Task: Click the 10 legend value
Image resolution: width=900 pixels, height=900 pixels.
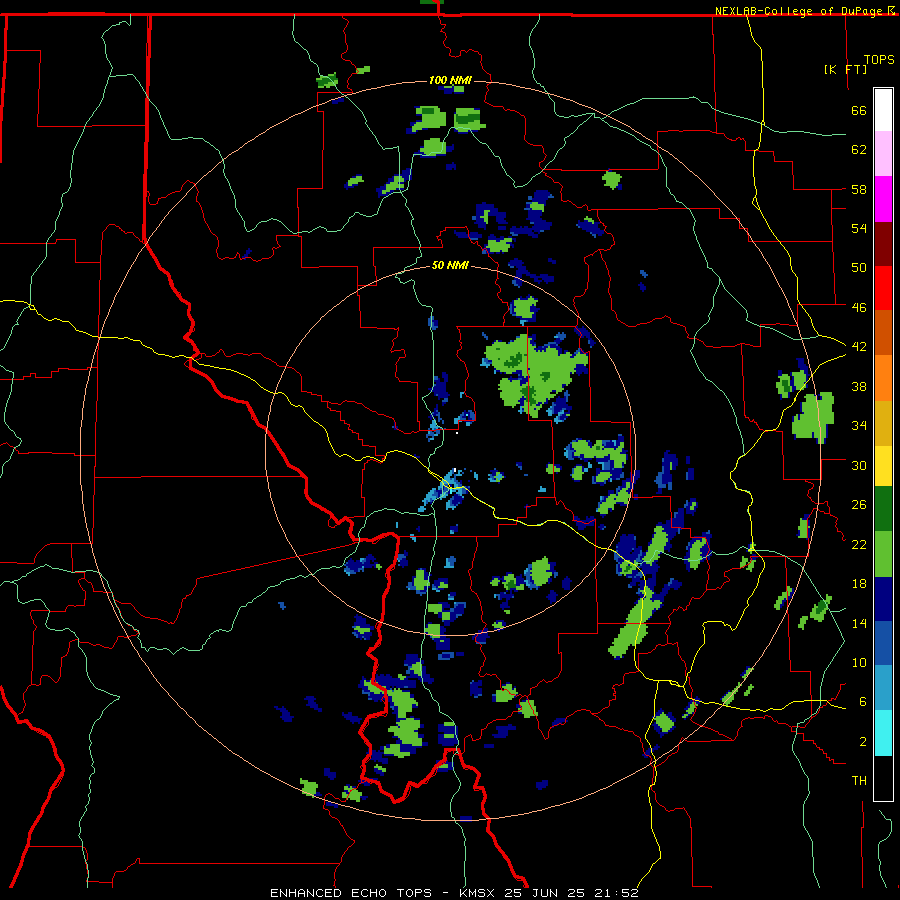Action: 859,662
